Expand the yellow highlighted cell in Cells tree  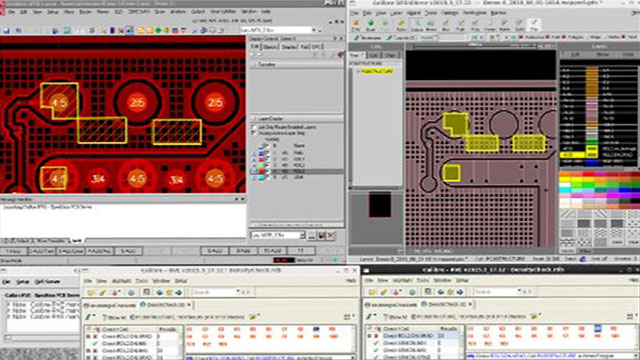click(x=358, y=71)
